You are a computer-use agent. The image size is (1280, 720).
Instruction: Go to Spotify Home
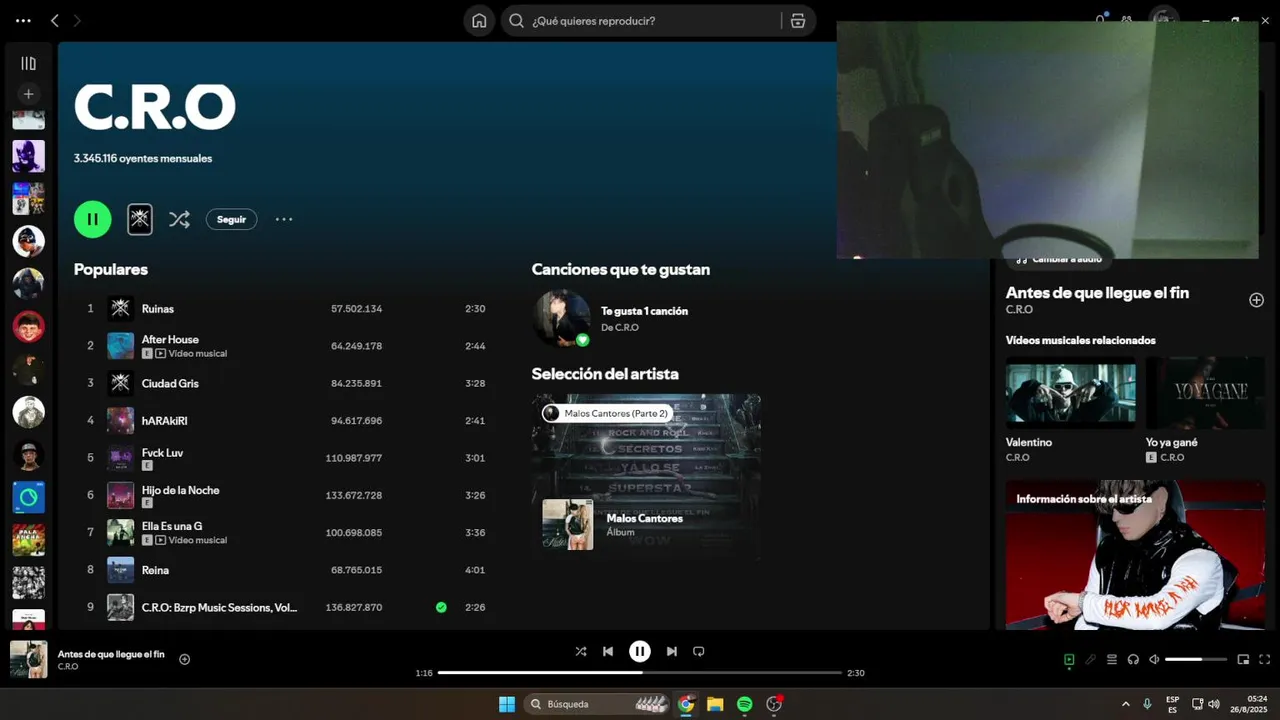tap(479, 21)
